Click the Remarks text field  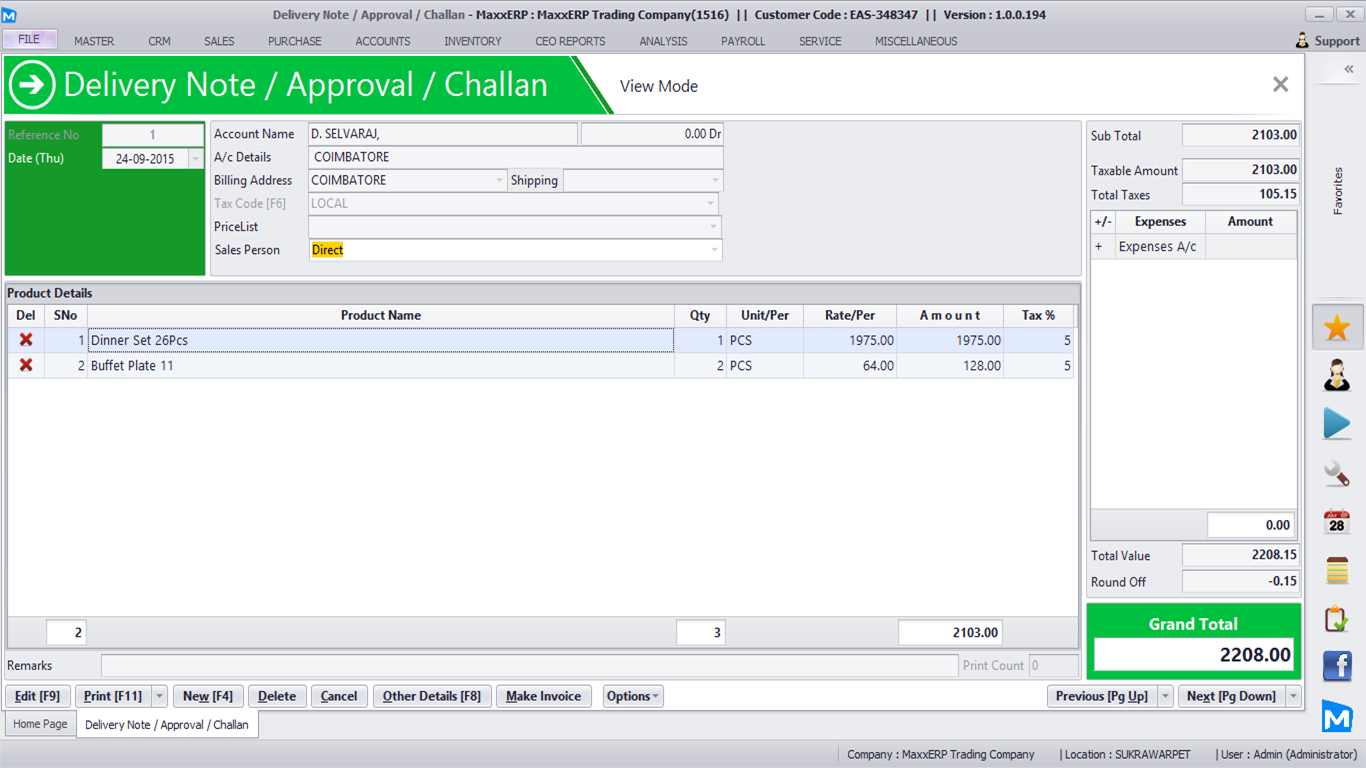coord(529,666)
